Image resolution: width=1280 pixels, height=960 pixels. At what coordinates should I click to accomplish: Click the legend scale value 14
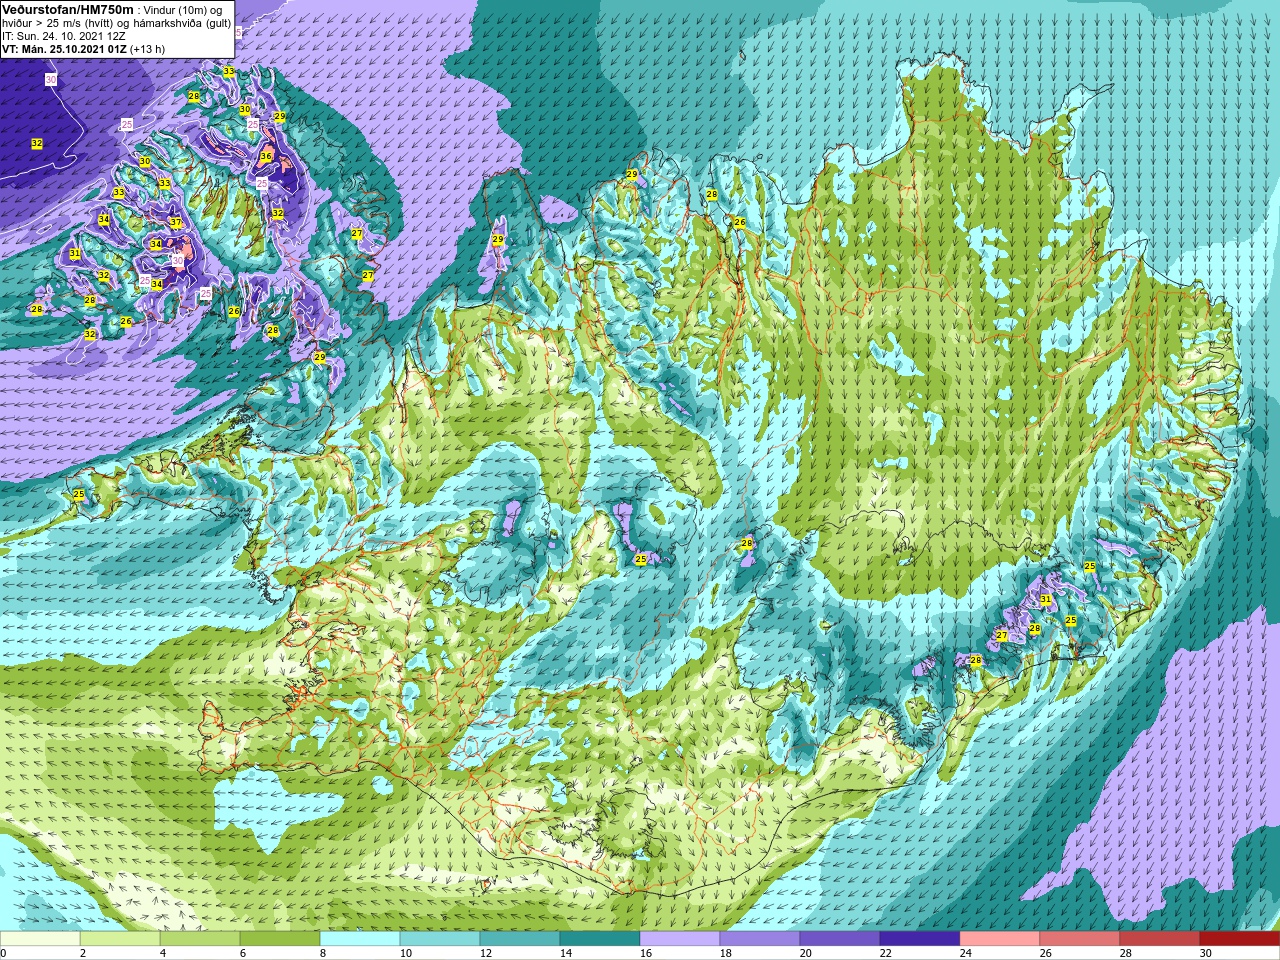(567, 953)
